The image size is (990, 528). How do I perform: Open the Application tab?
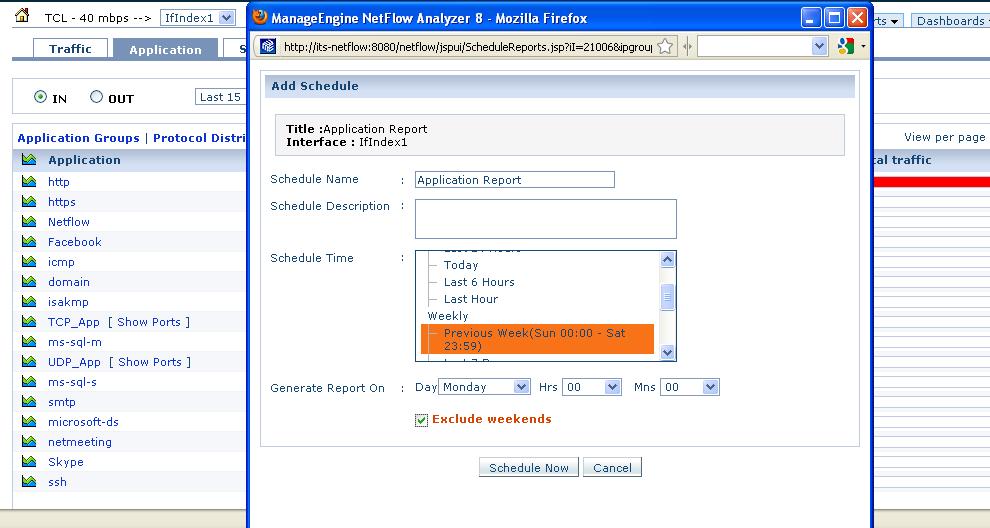[x=165, y=49]
